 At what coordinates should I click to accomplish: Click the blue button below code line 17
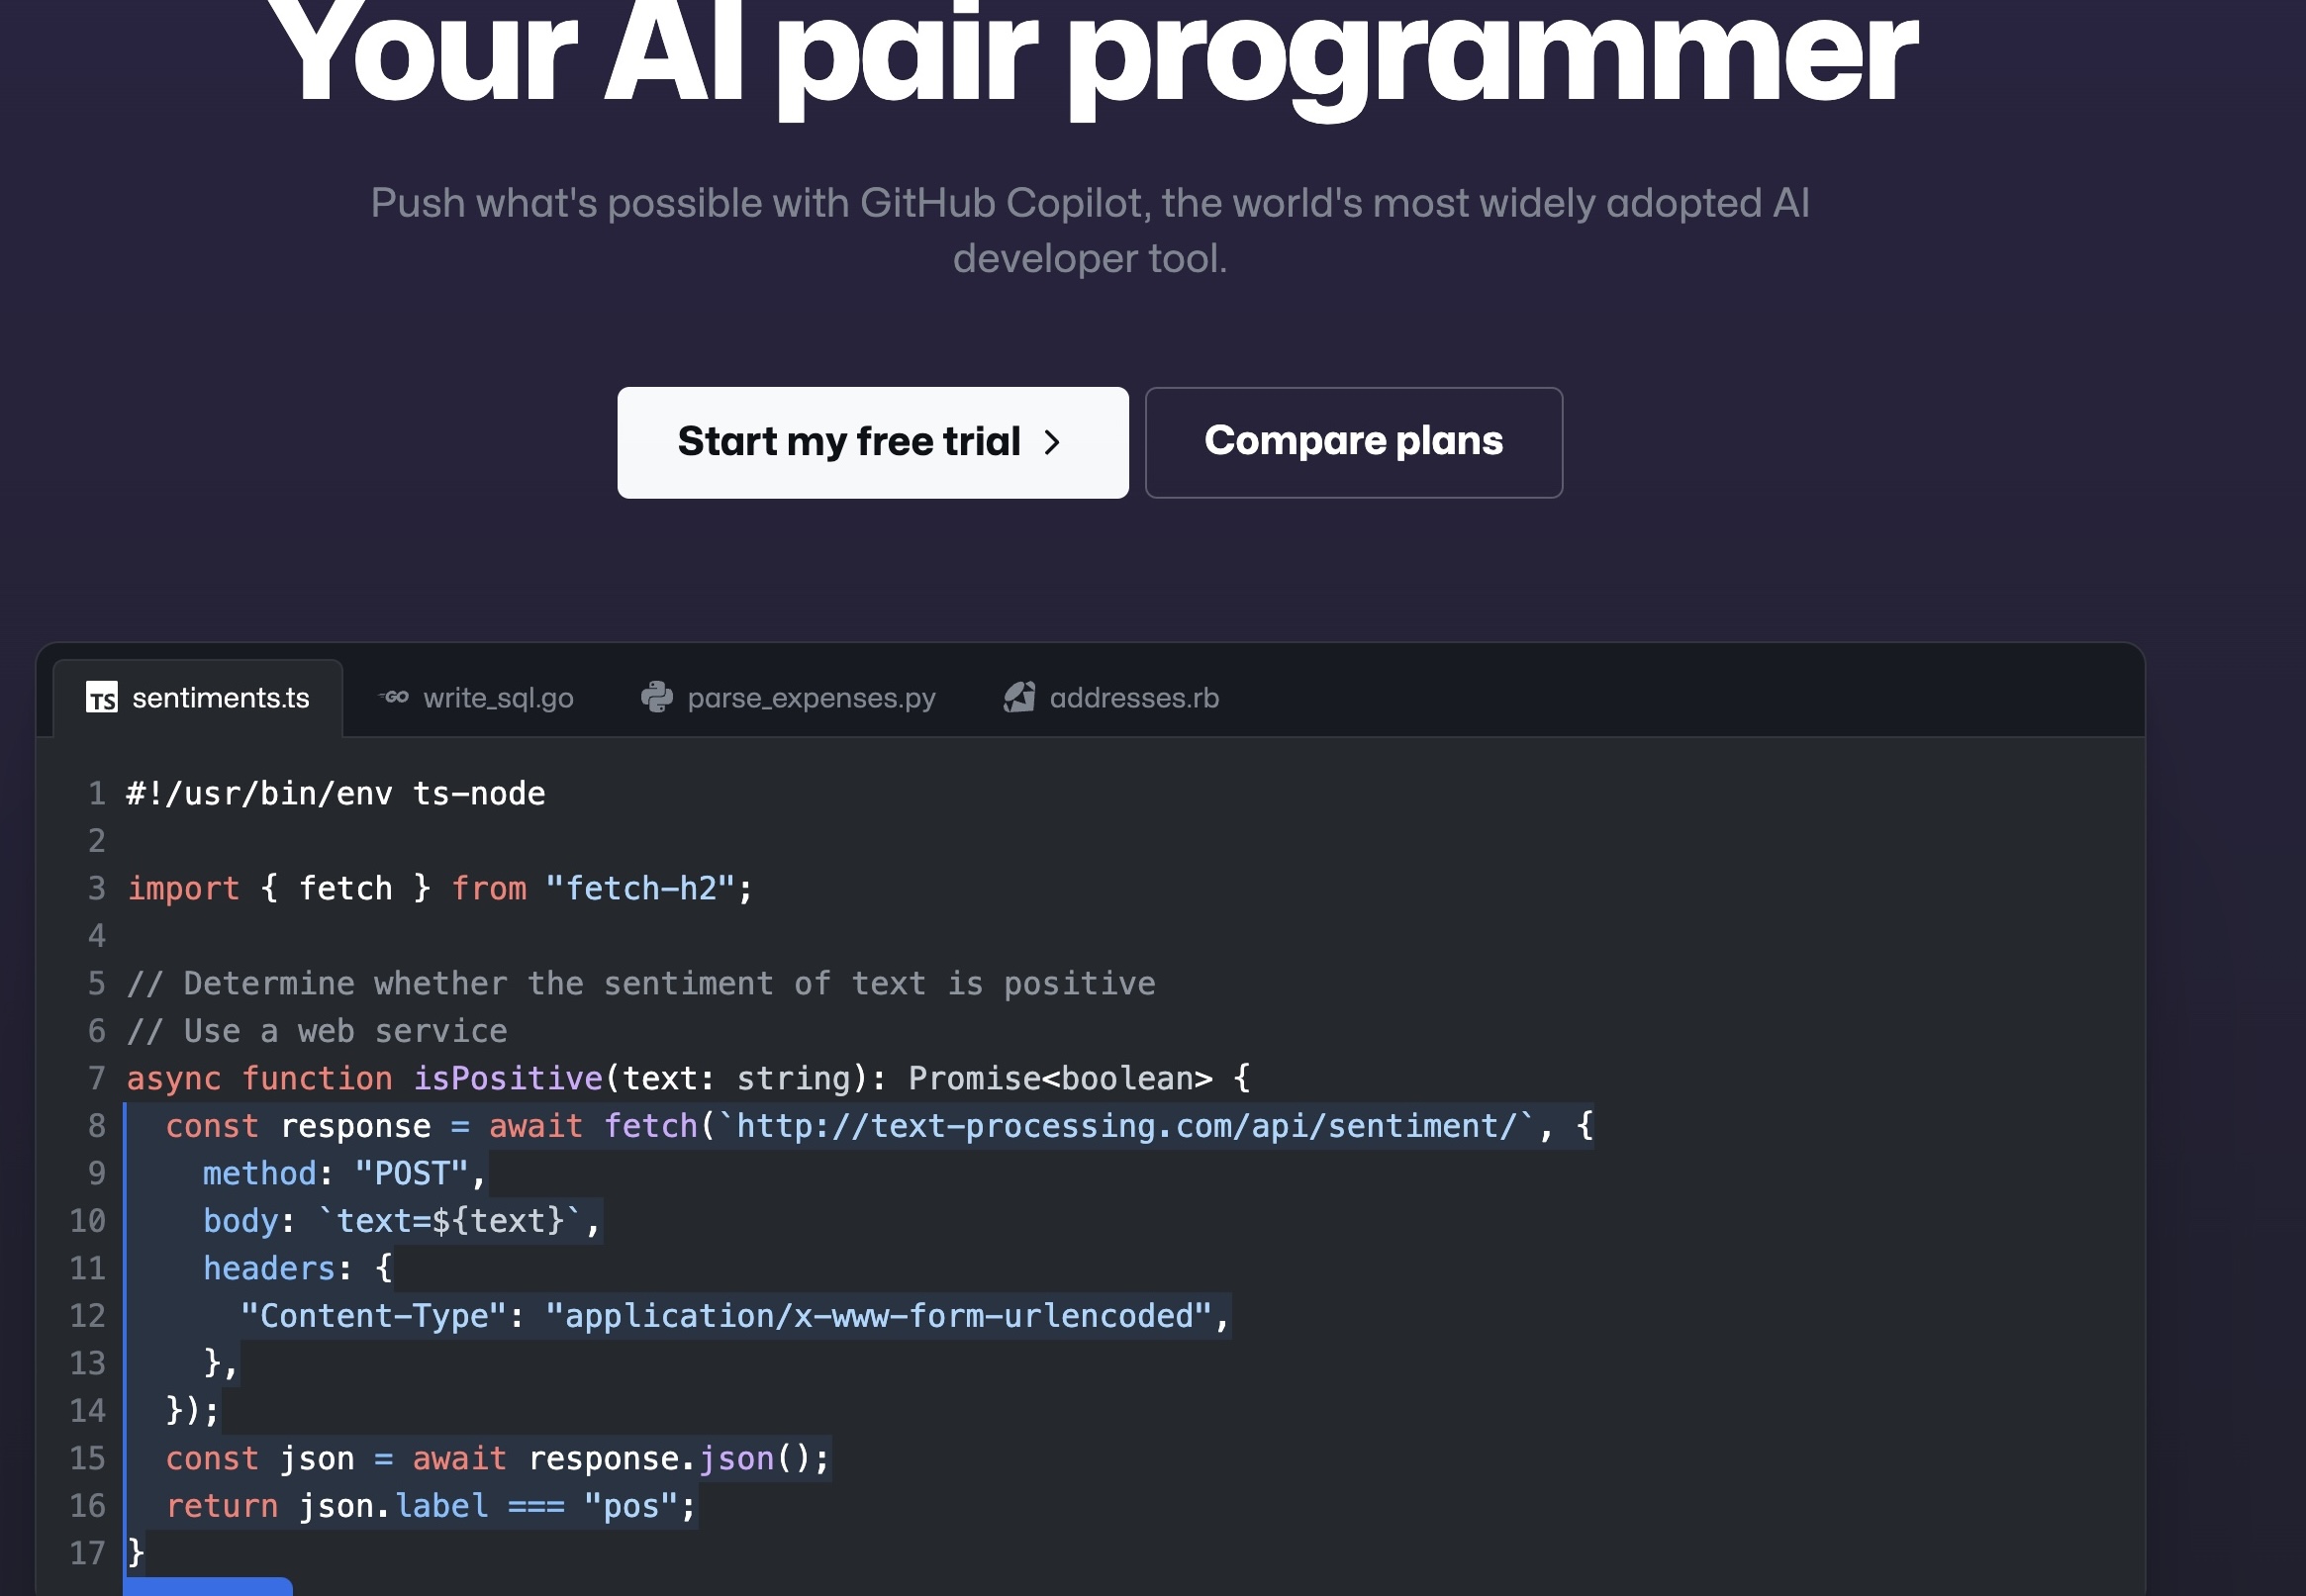point(208,1586)
